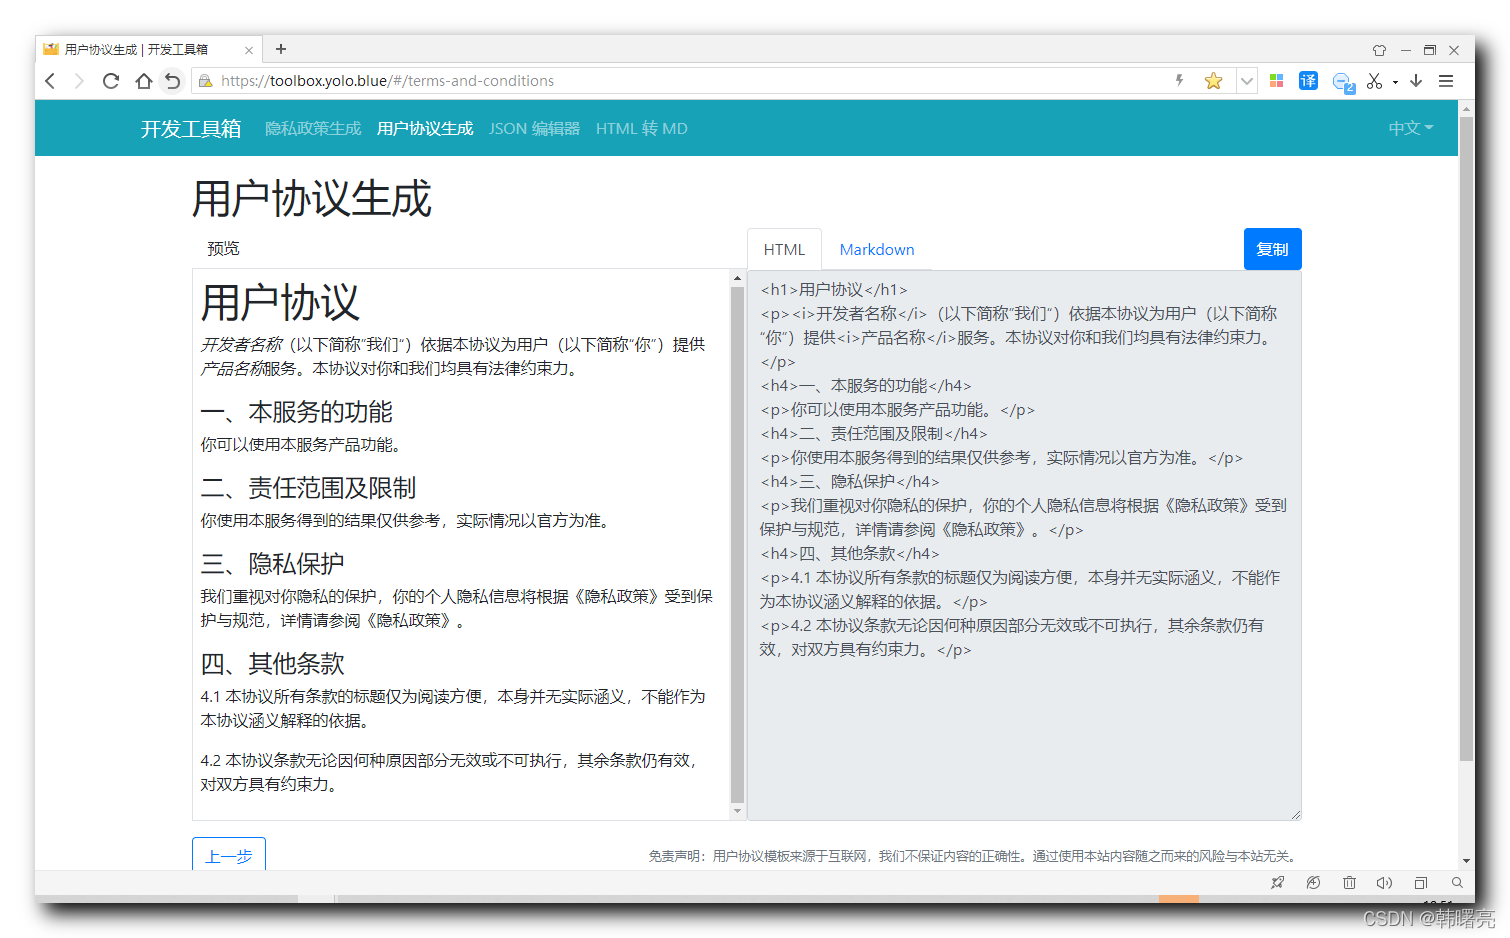Expand the address bar dropdown chevron
Image resolution: width=1510 pixels, height=938 pixels.
pos(1246,81)
